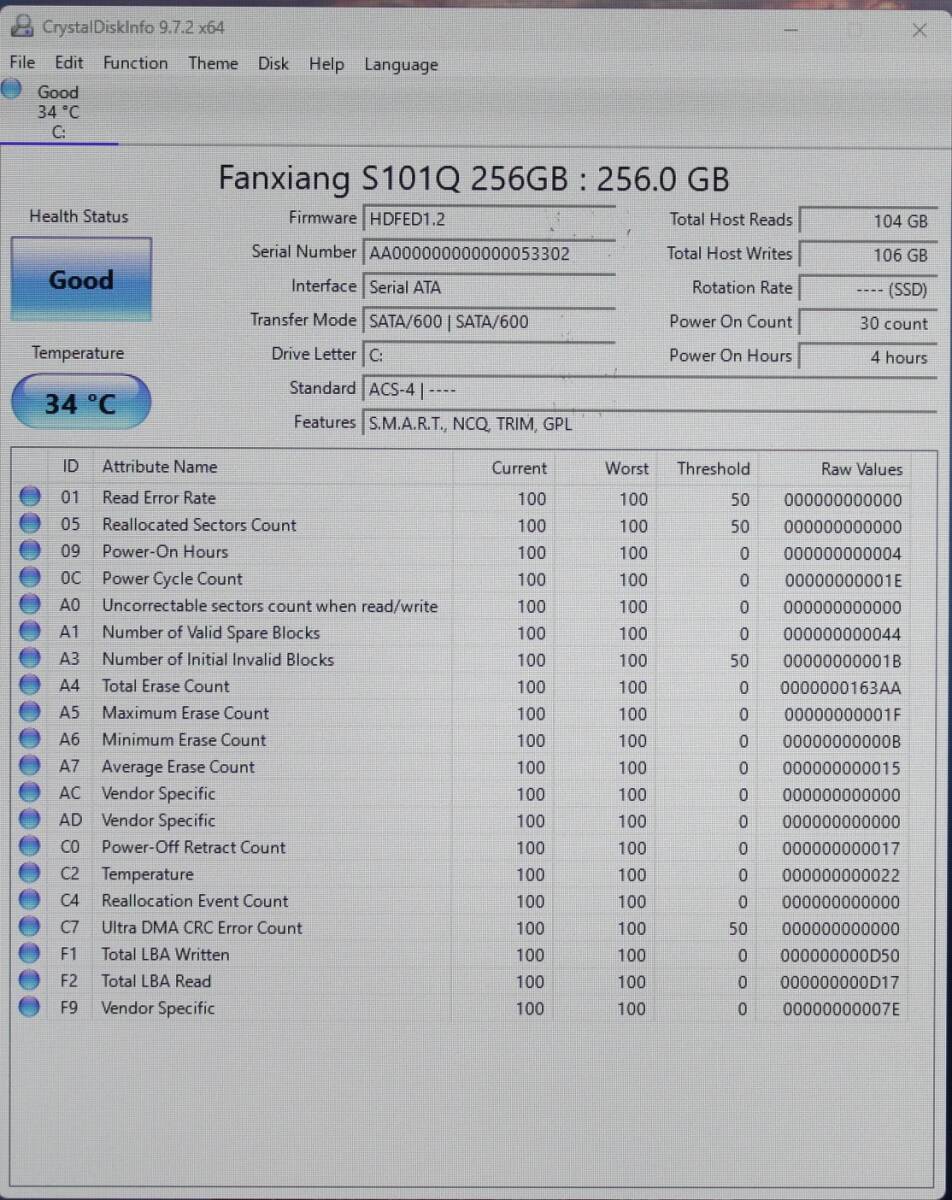Select the Total LBA Read raw value 000000000D17
Image resolution: width=952 pixels, height=1200 pixels.
(840, 983)
